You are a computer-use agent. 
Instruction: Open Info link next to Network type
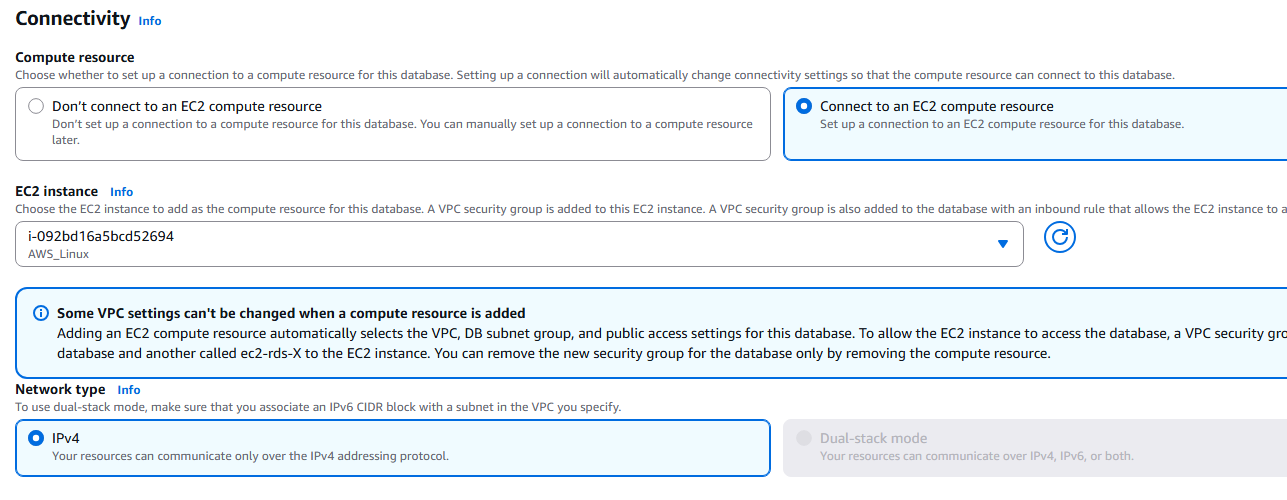point(129,390)
